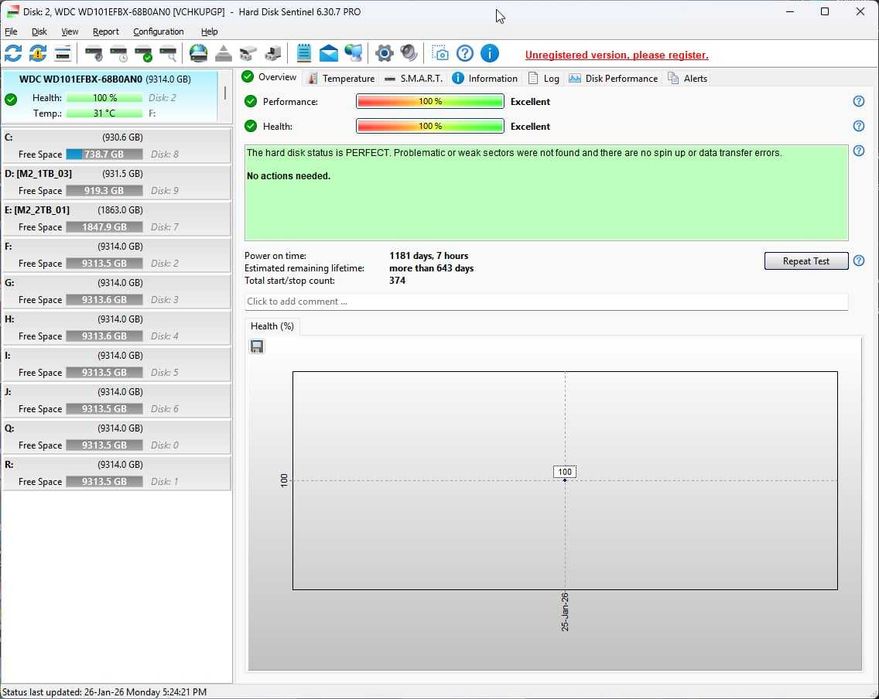Open the Report menu
Screen dimensions: 879x699
[x=105, y=31]
